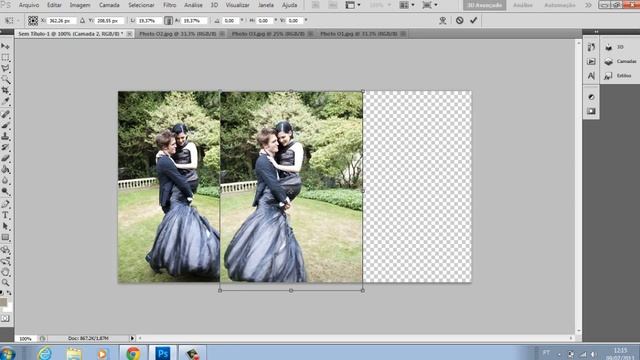Click the foreground color swatch
640x360 pixels.
coord(3,302)
